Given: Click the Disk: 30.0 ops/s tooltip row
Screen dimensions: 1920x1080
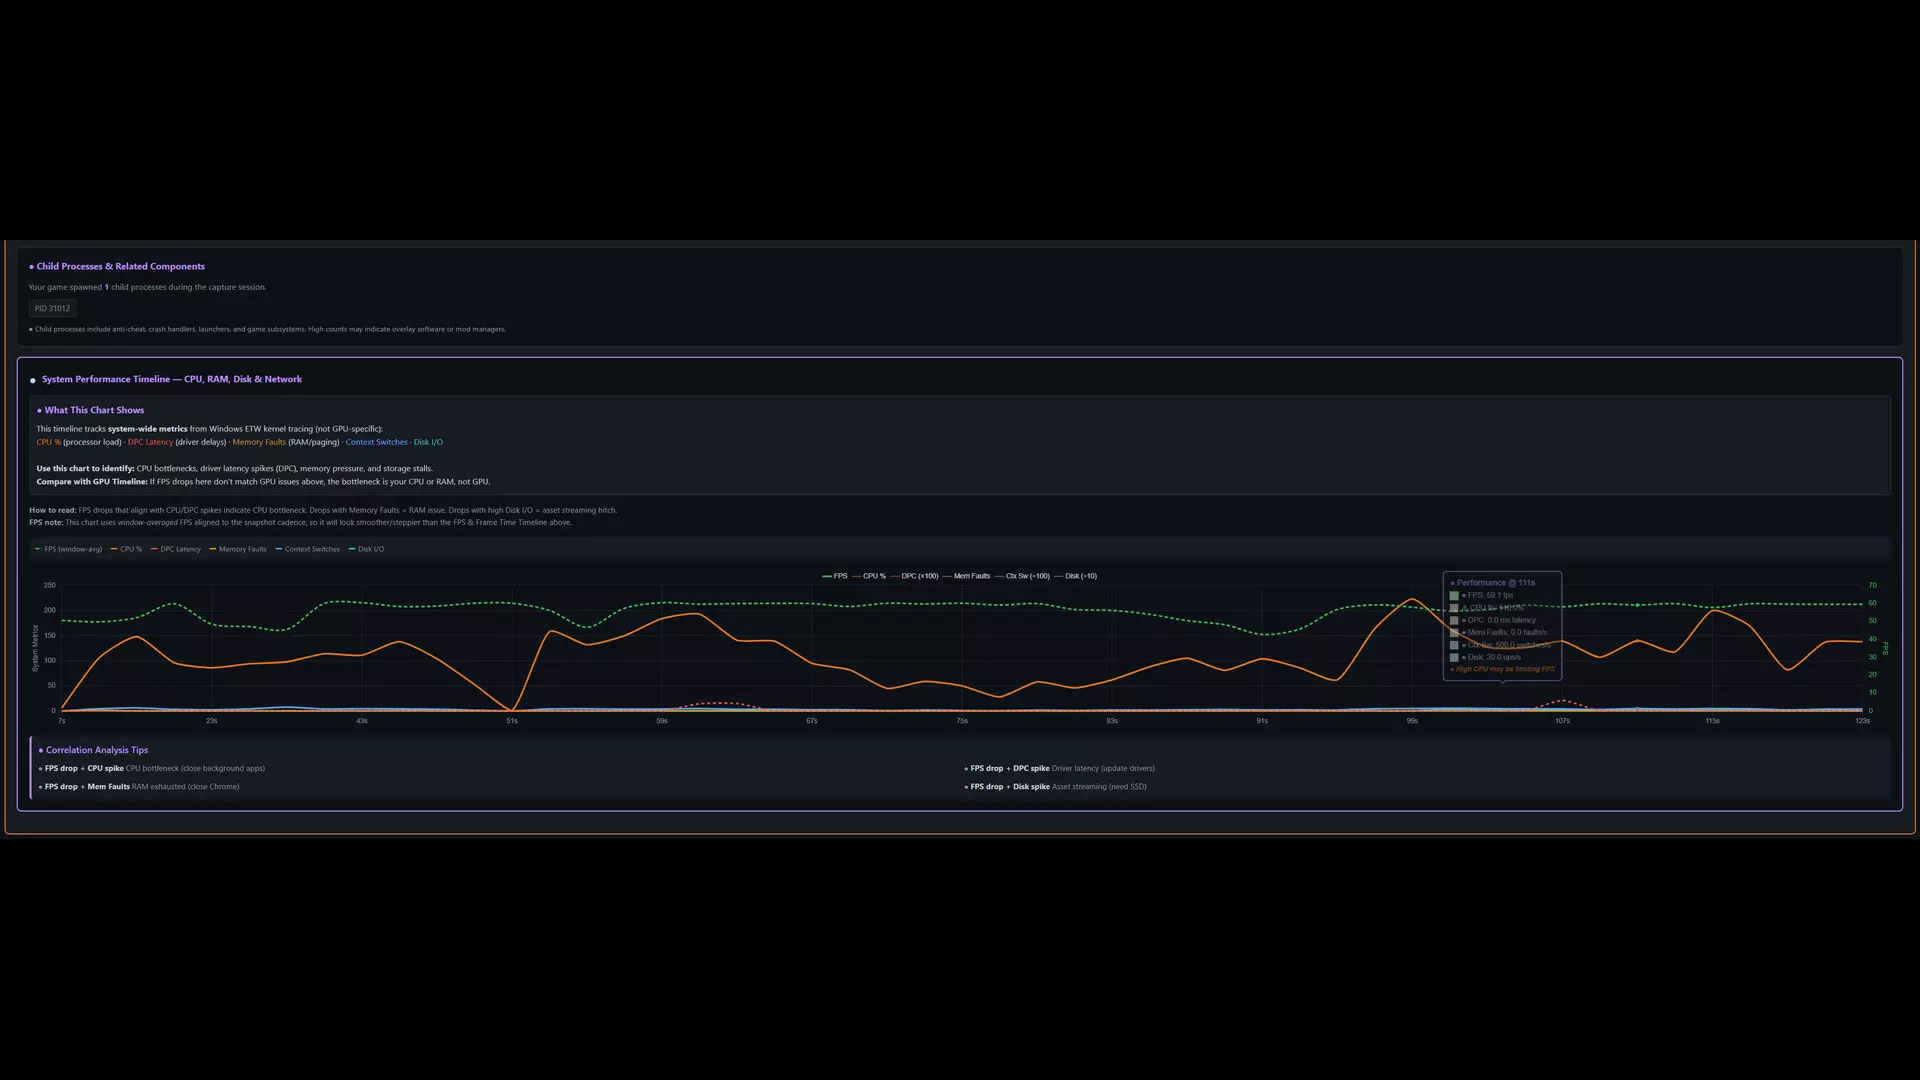Looking at the screenshot, I should (1486, 657).
